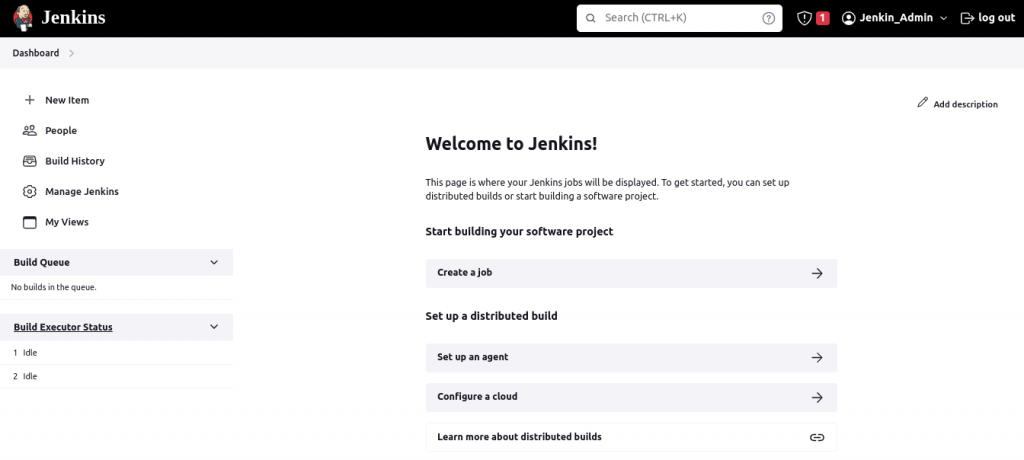Viewport: 1024px width, 460px height.
Task: Click the Configure a cloud button
Action: click(631, 397)
